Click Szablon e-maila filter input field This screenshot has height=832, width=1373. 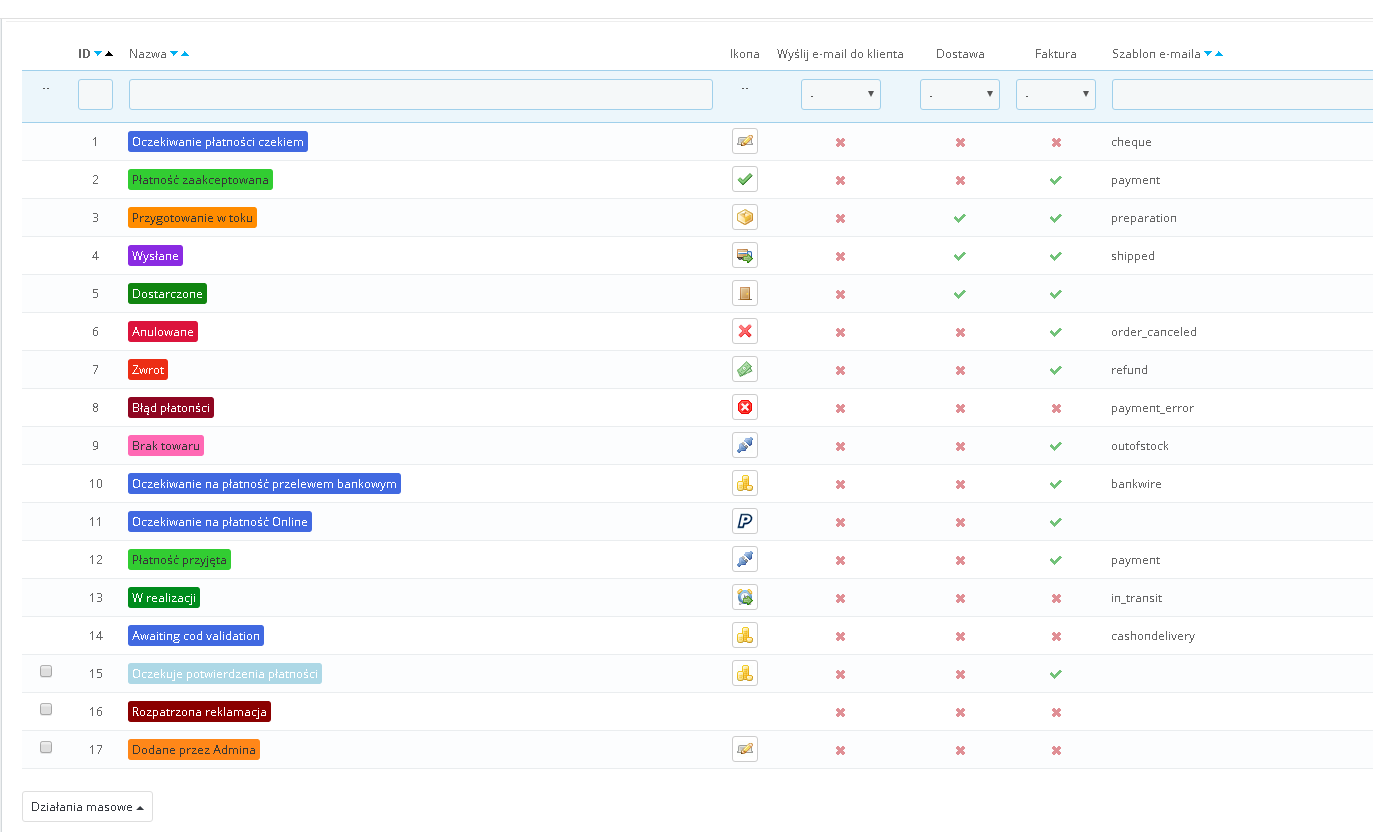1242,95
